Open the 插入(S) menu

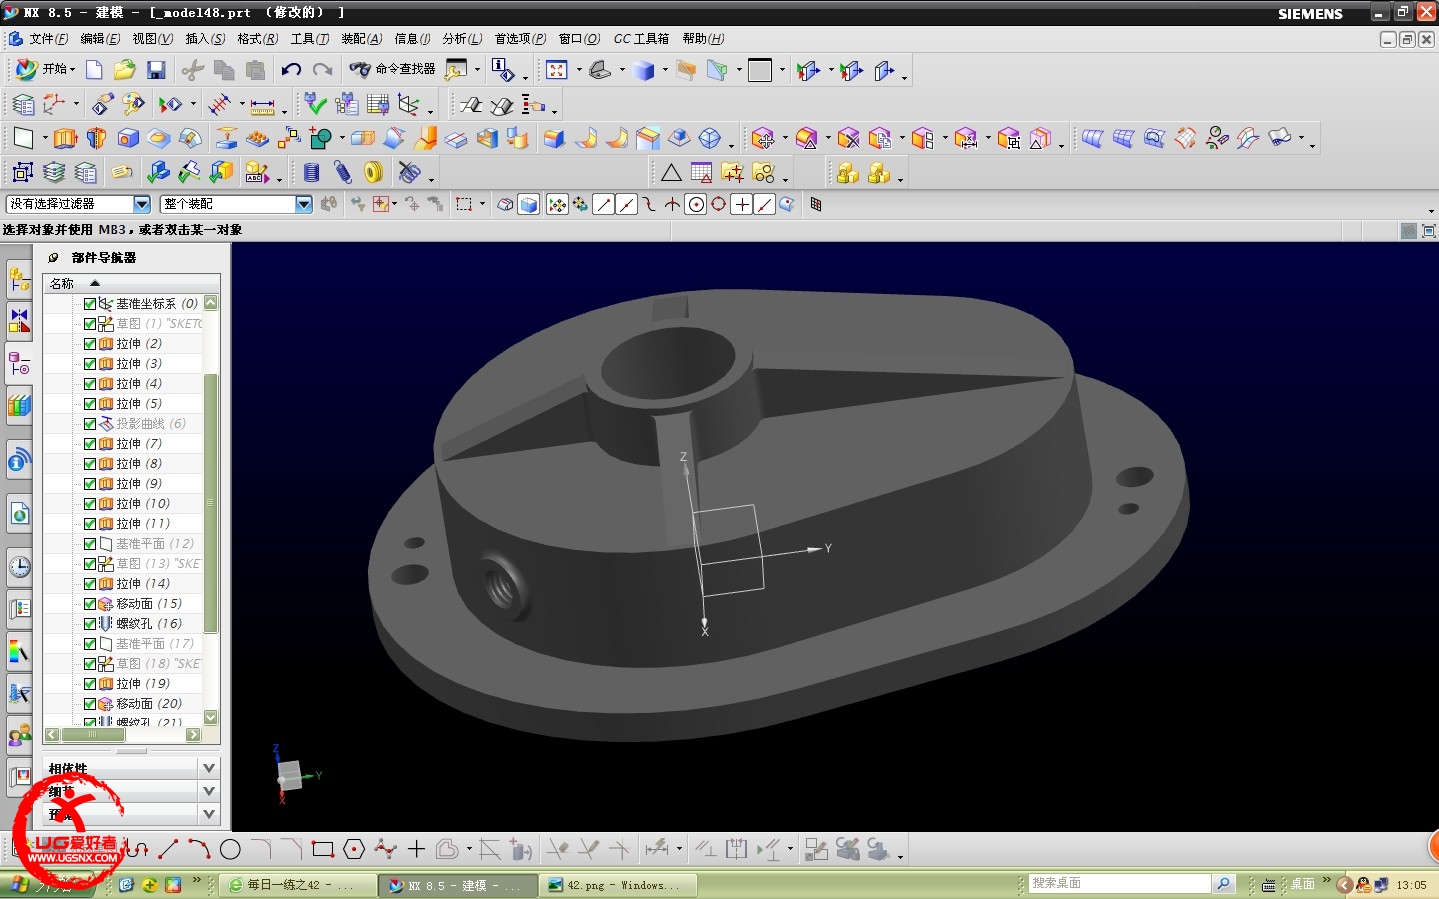pos(205,39)
